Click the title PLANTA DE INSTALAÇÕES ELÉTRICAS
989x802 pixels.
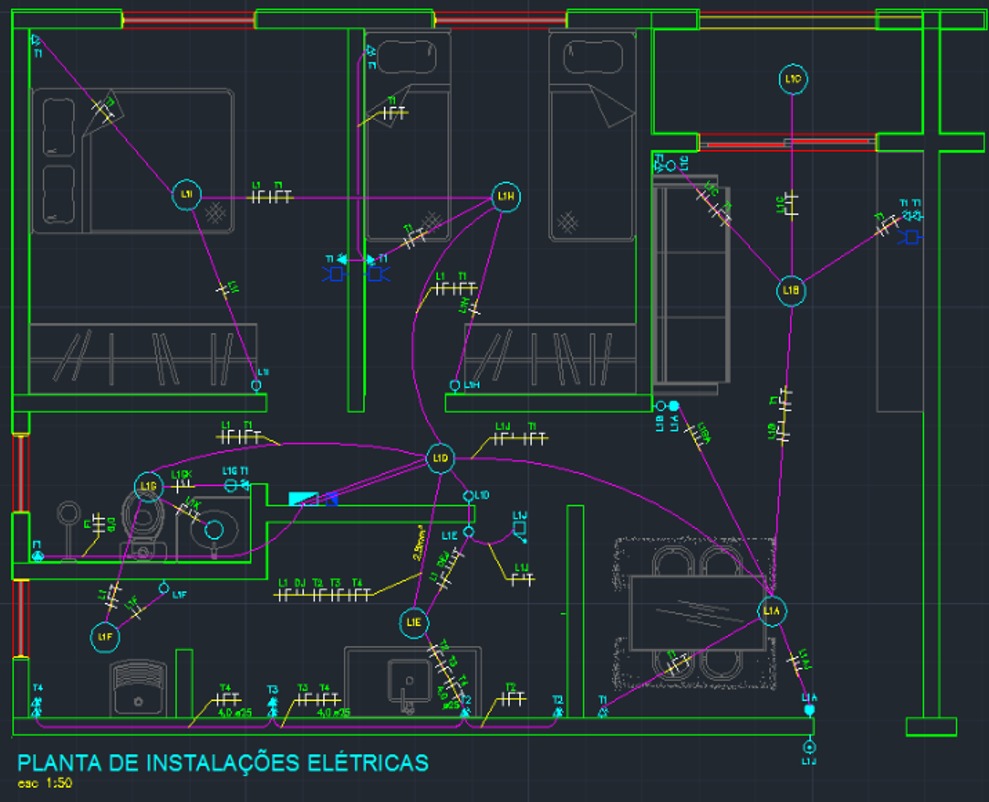223,763
